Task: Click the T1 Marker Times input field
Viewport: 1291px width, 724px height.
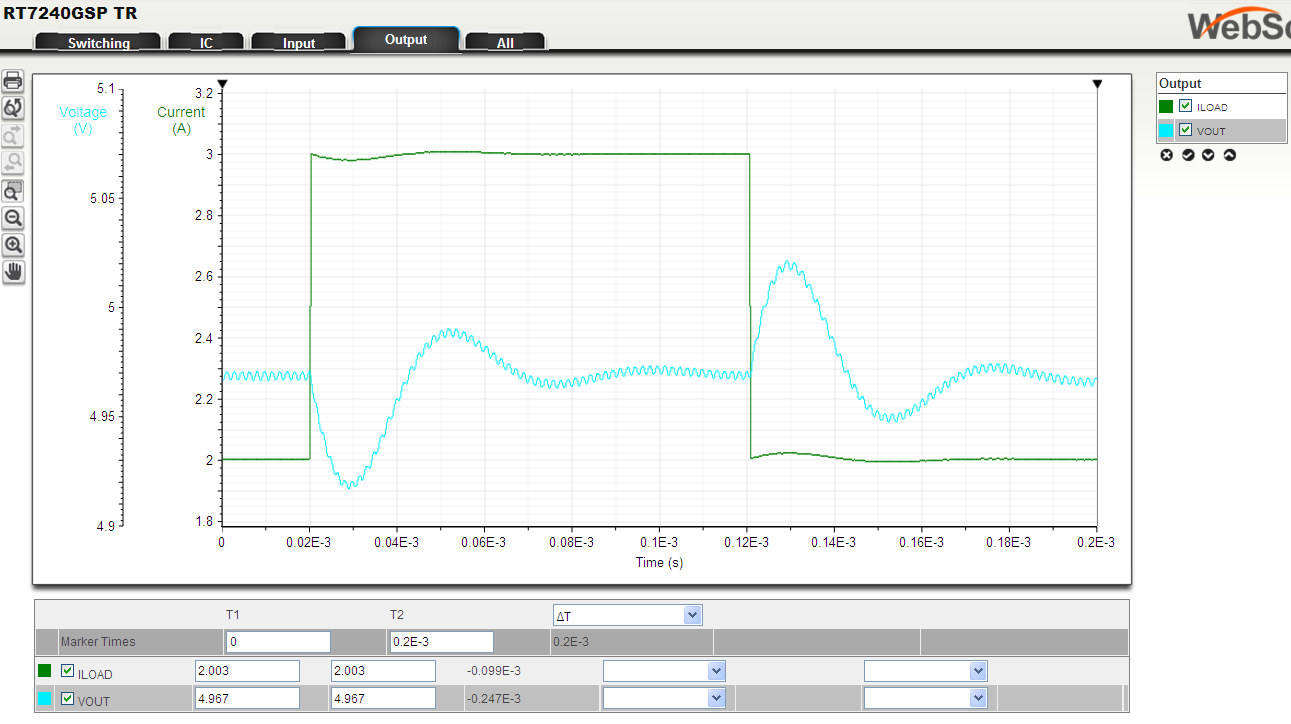Action: tap(278, 641)
